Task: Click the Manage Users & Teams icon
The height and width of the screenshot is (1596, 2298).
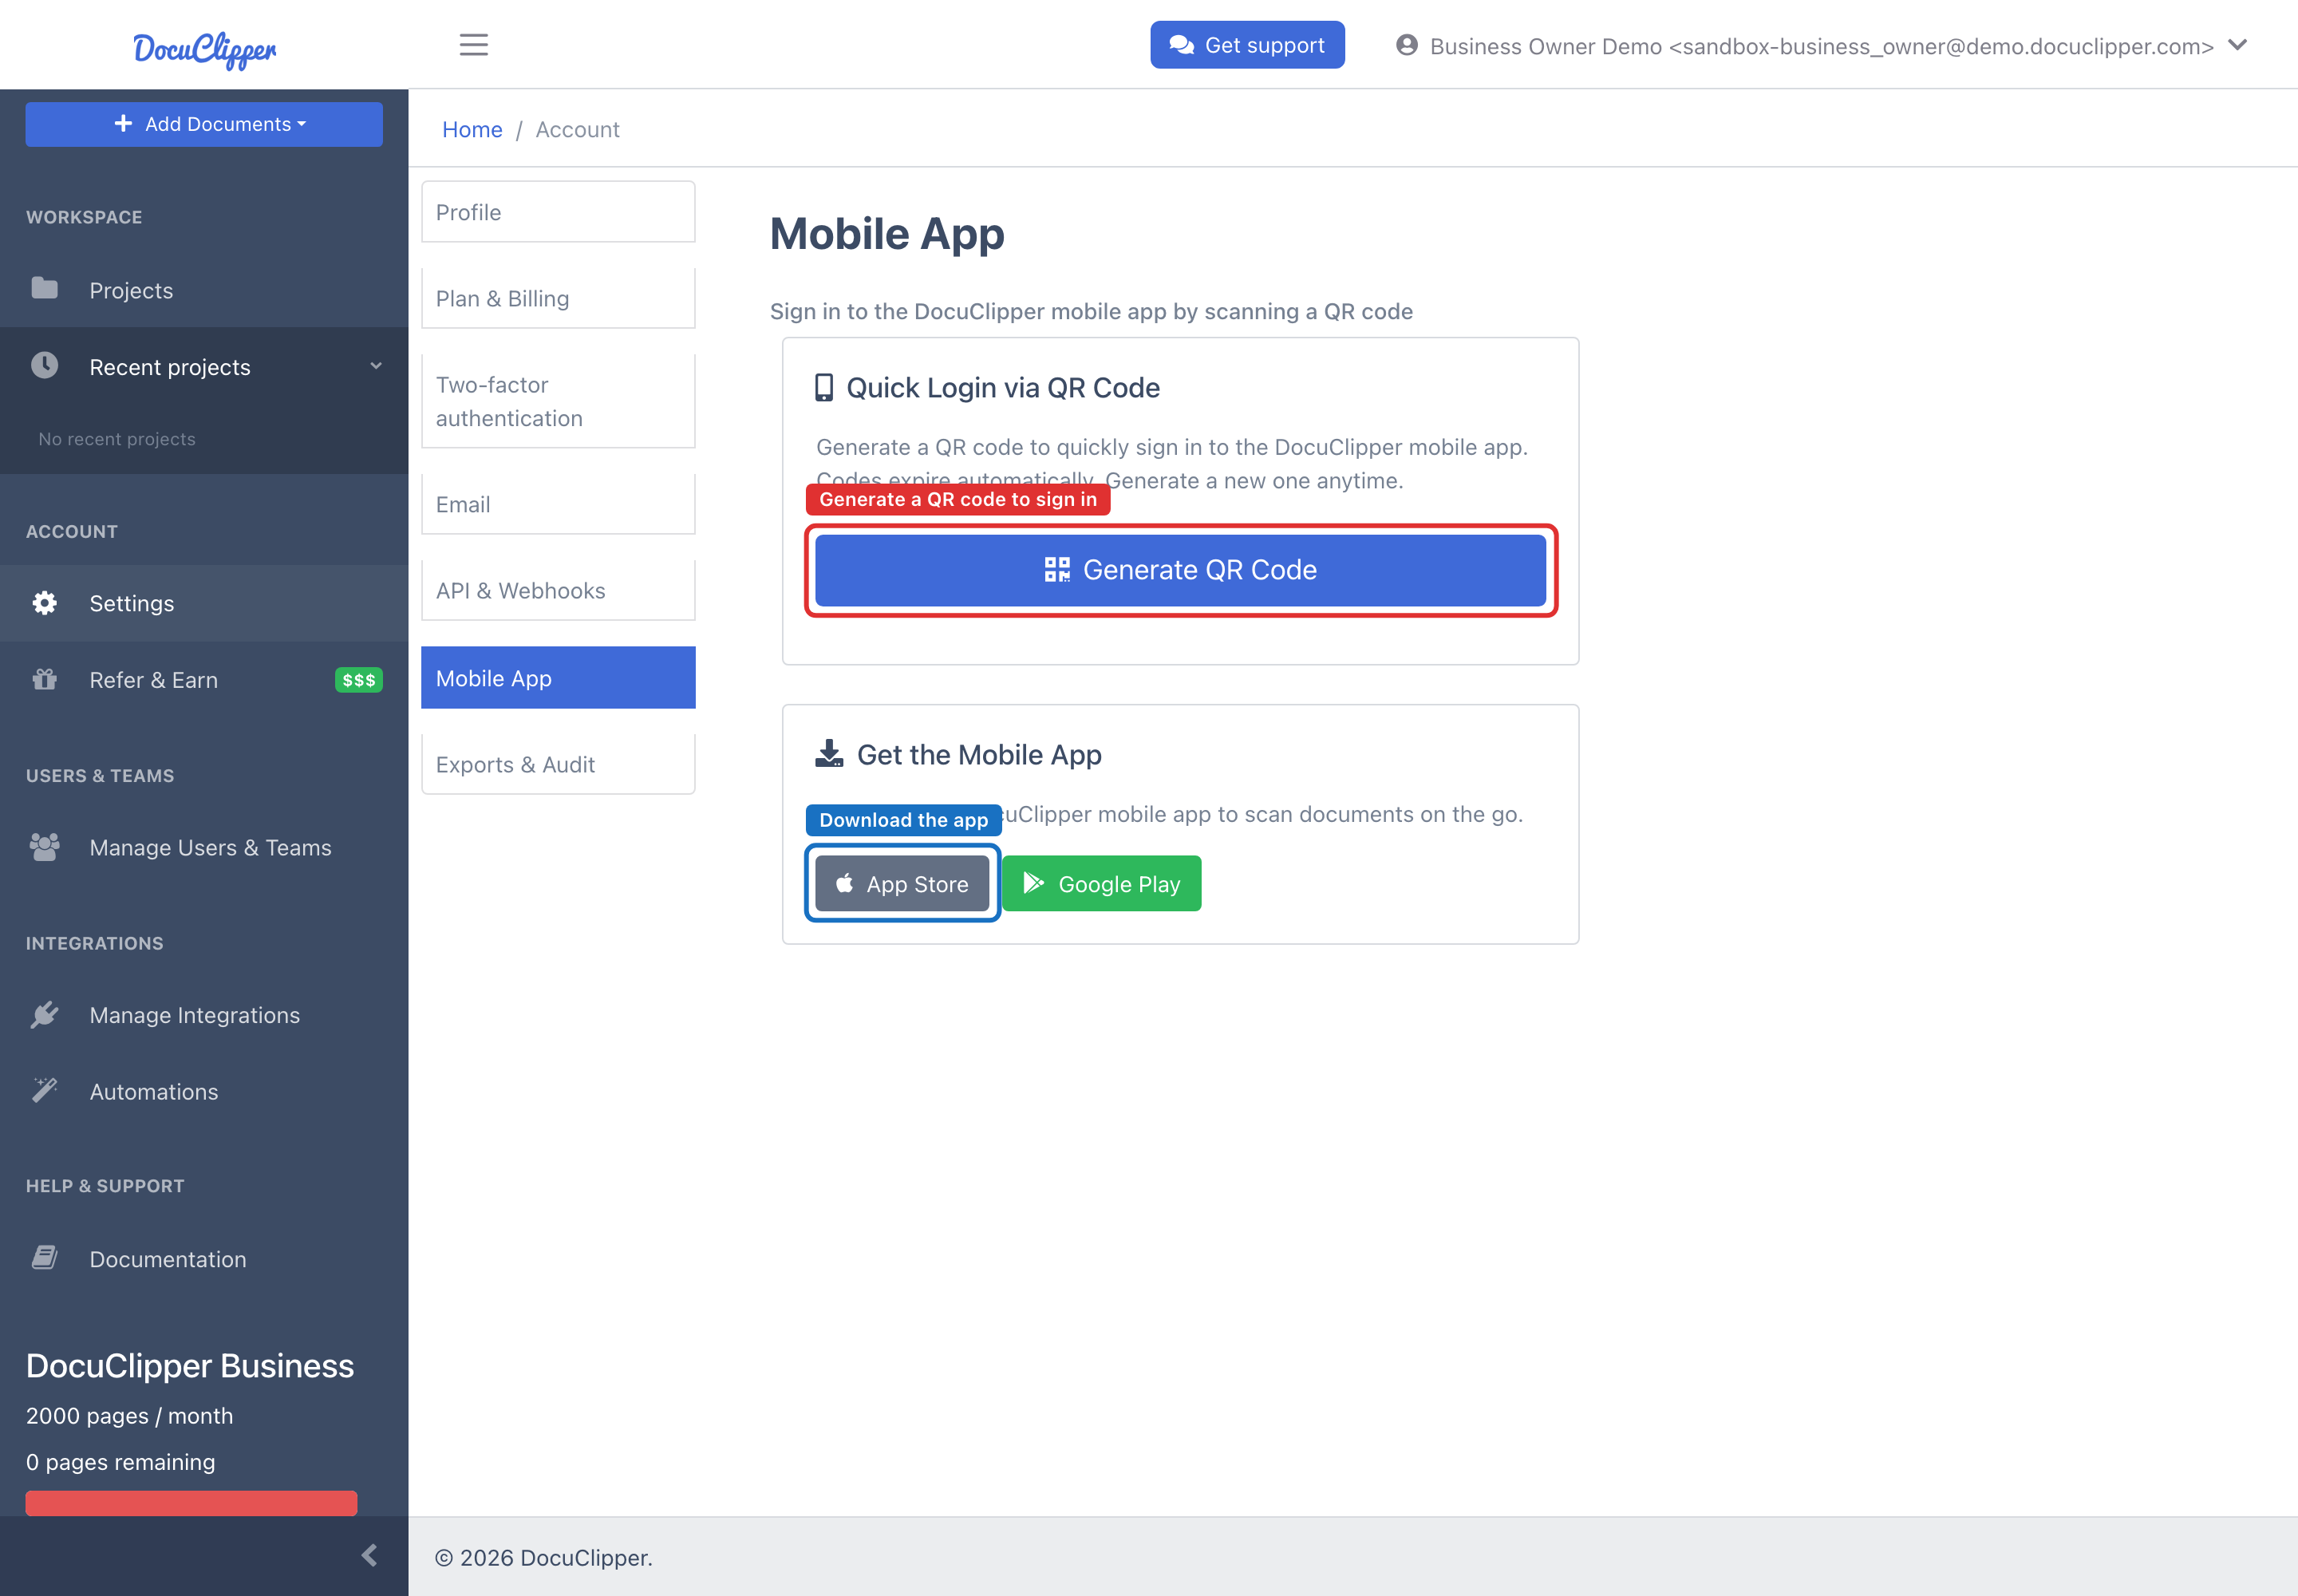Action: pyautogui.click(x=44, y=847)
